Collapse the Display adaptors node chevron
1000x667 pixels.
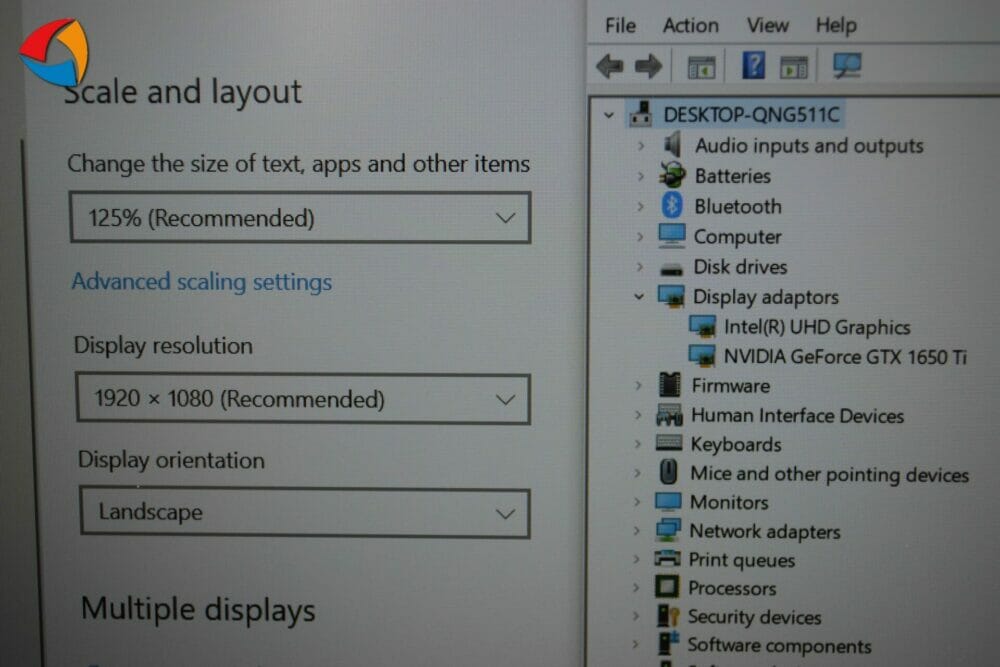click(638, 297)
